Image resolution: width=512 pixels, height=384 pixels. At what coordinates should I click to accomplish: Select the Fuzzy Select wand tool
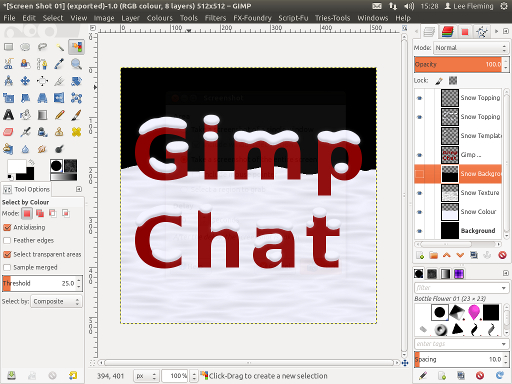tap(59, 47)
